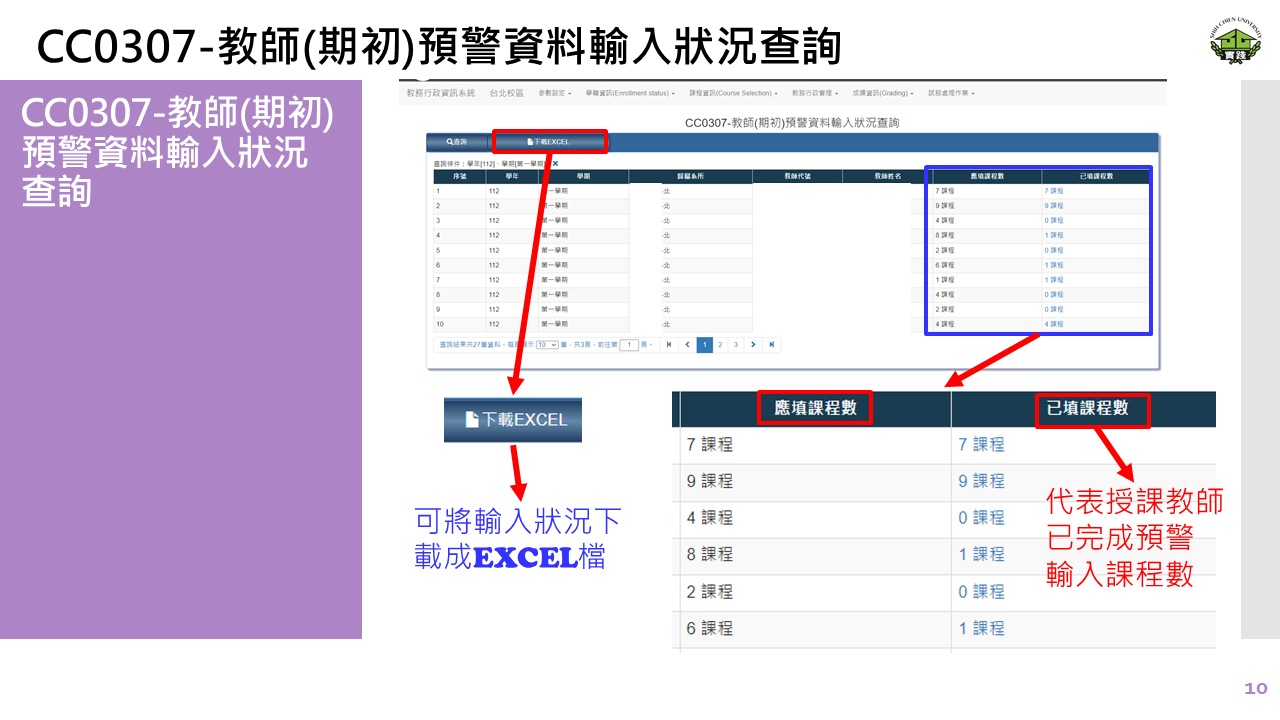Click the 歸屬系所 column header
The image size is (1280, 720).
tap(690, 176)
